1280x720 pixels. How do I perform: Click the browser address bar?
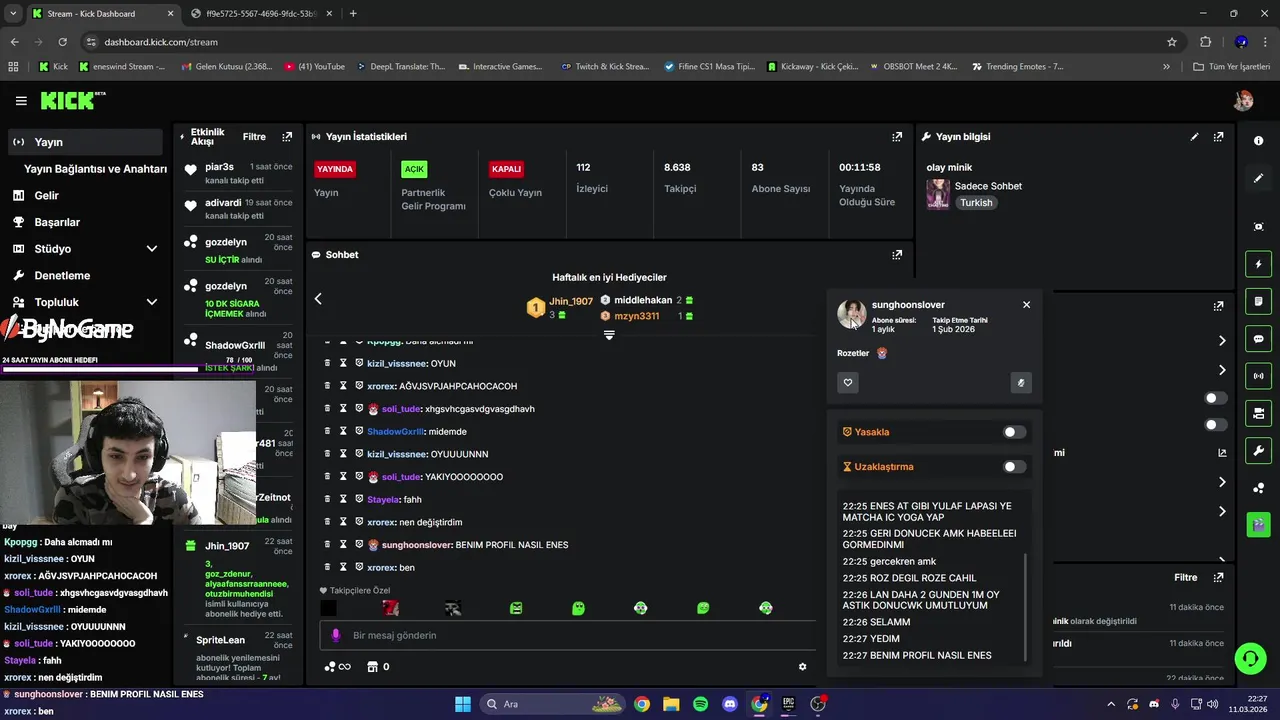tap(620, 42)
